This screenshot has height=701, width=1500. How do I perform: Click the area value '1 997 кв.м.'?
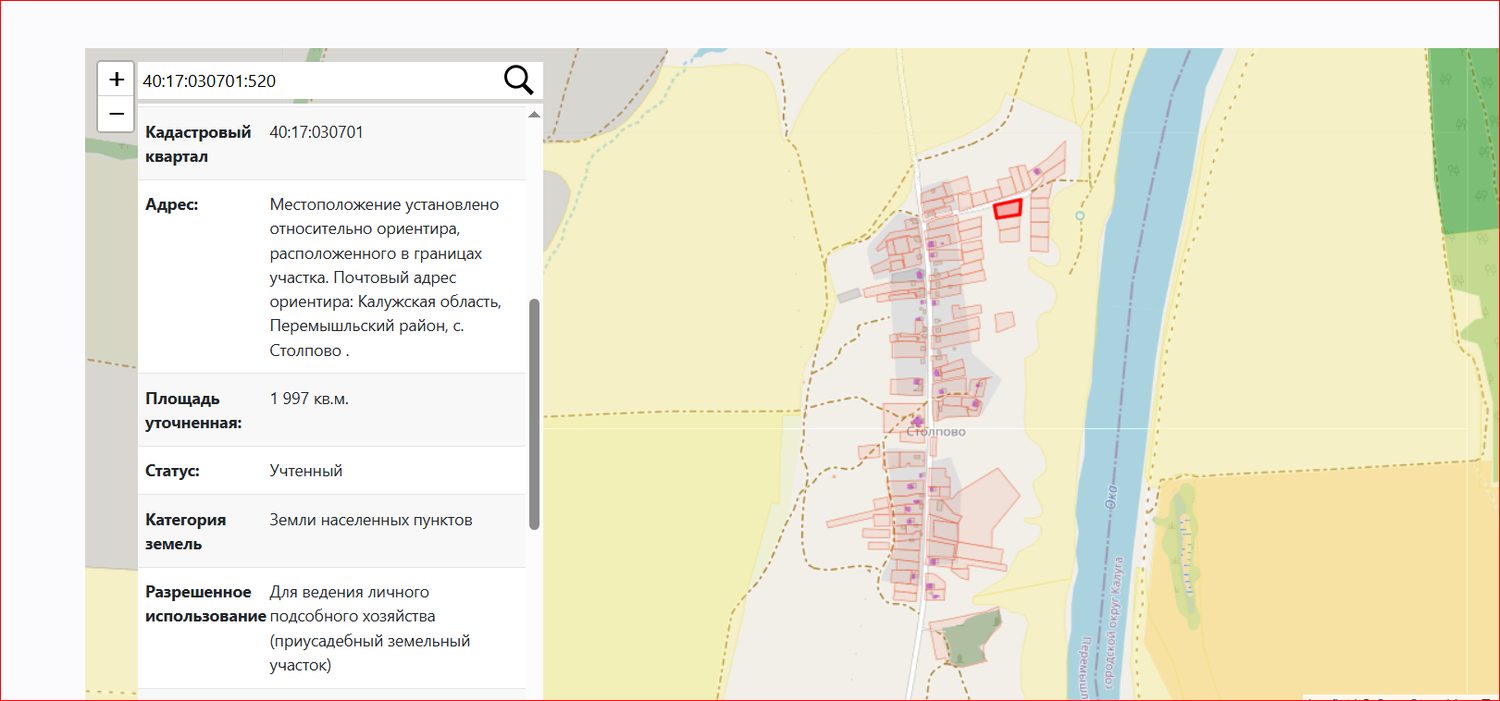309,399
